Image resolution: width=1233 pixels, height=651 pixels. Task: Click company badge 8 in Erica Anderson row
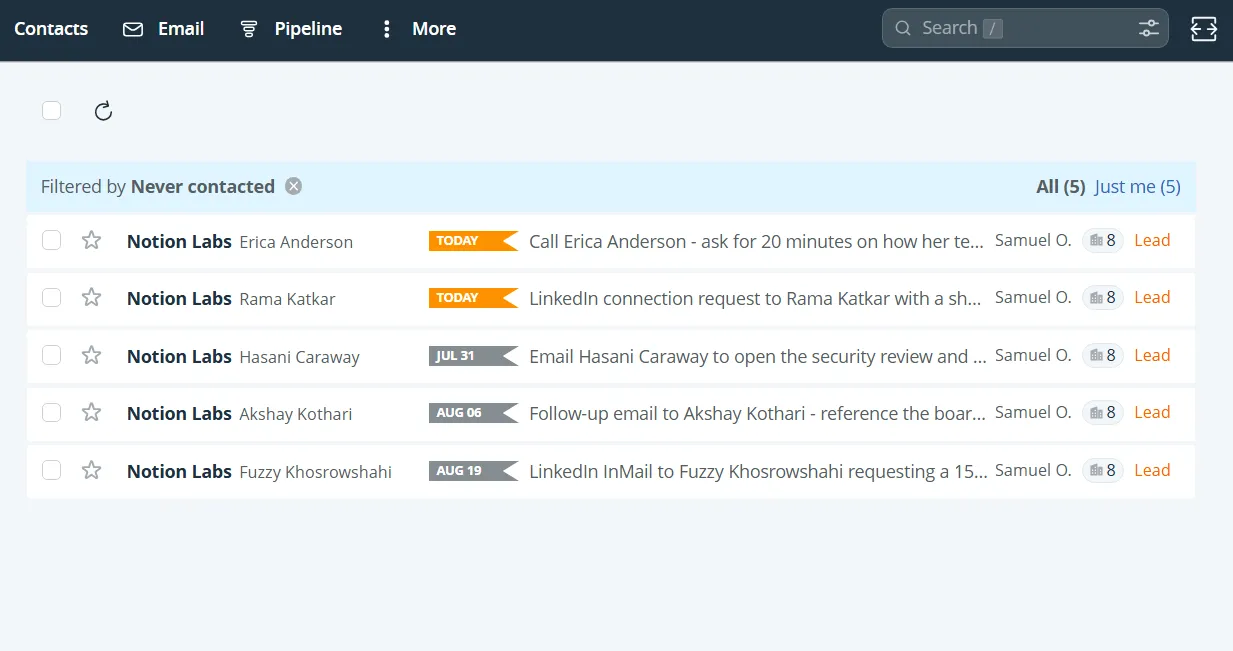coord(1103,240)
